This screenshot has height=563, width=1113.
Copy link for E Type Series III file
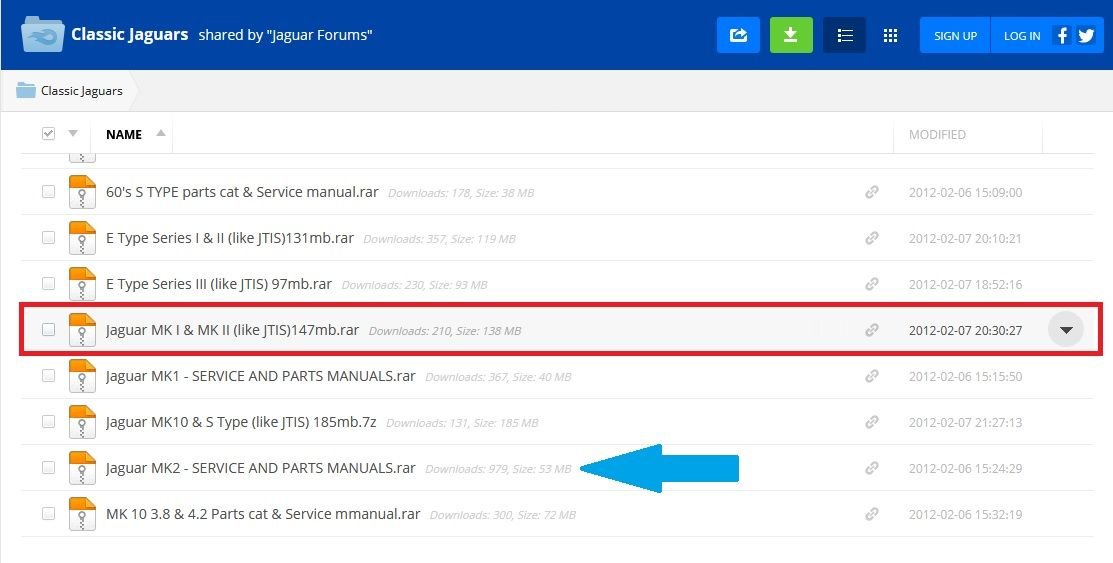point(872,284)
